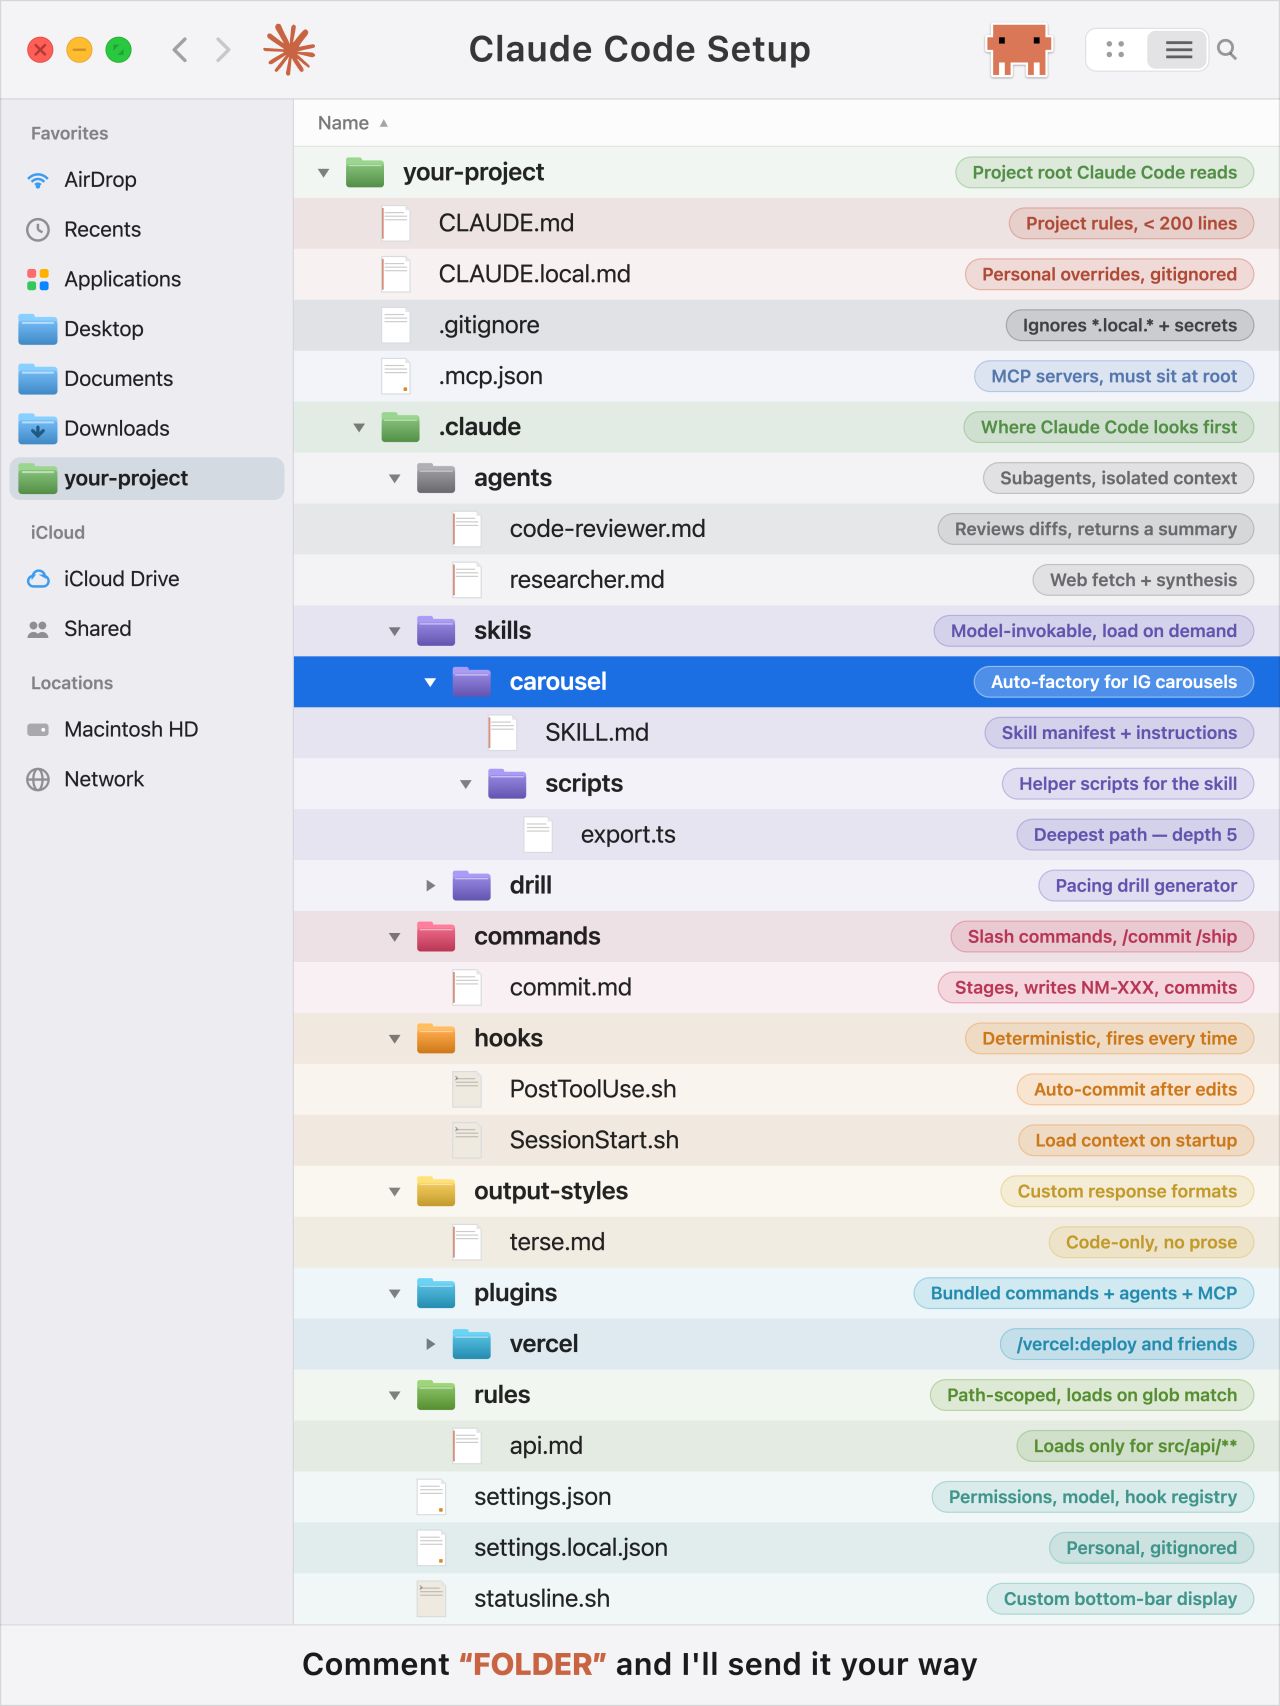The width and height of the screenshot is (1280, 1706).
Task: Click the green rules folder icon
Action: (436, 1395)
